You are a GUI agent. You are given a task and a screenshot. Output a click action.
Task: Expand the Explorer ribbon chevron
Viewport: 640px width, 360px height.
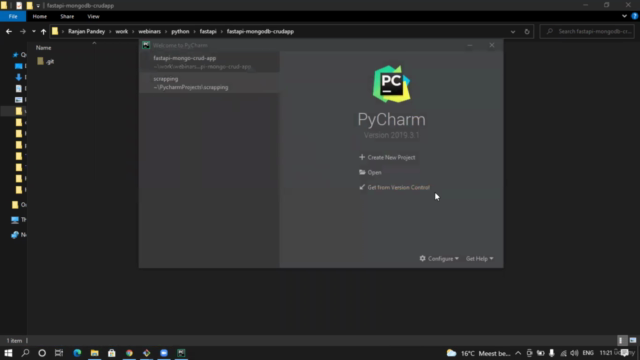tap(624, 16)
